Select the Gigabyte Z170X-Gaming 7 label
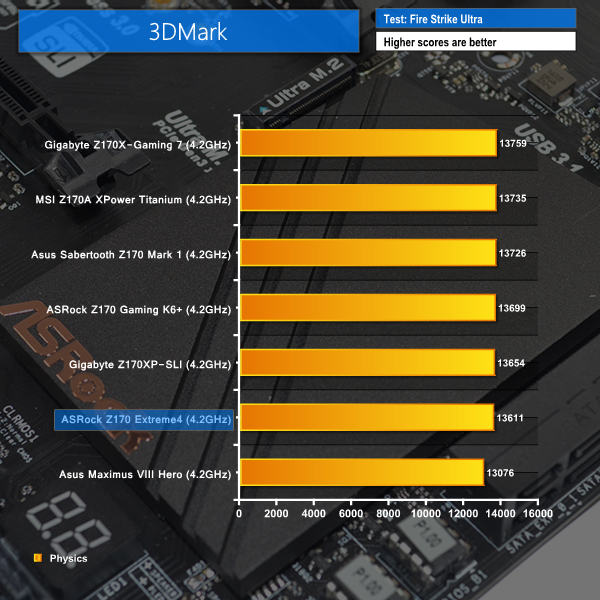The image size is (600, 600). 138,145
